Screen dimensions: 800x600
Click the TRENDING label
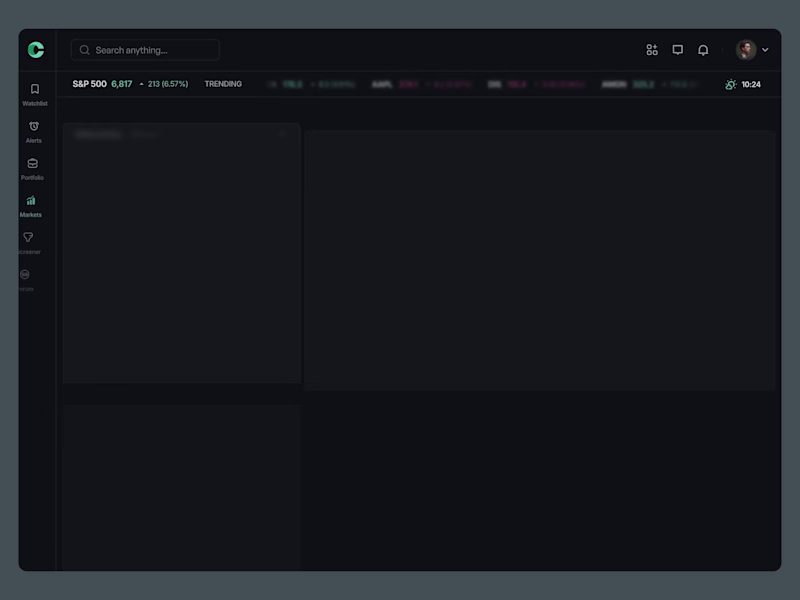[x=223, y=84]
